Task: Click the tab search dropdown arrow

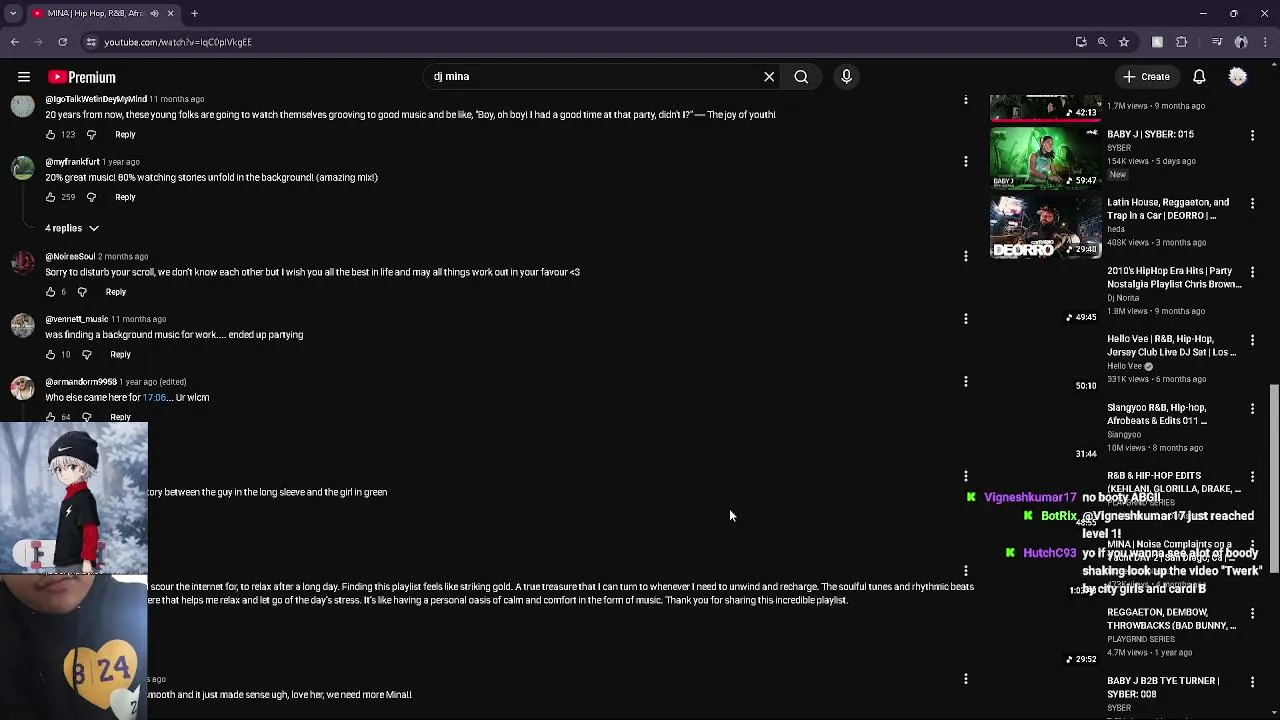Action: click(13, 13)
